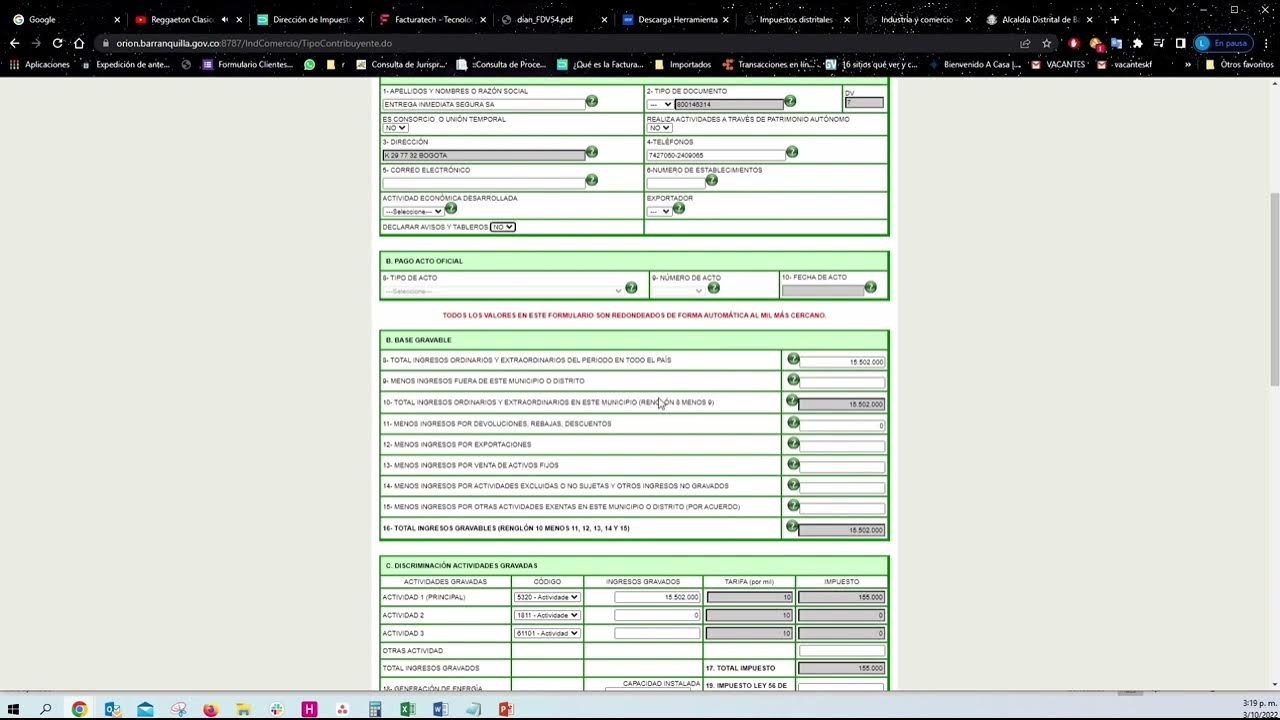Screen dimensions: 1280x720
Task: Open Windows Start menu
Action: click(14, 709)
